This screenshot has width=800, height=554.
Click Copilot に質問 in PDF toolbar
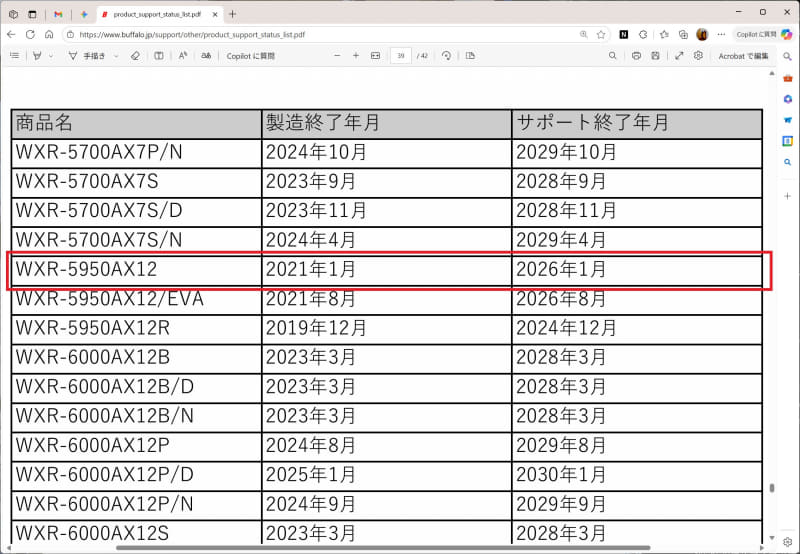click(x=251, y=56)
